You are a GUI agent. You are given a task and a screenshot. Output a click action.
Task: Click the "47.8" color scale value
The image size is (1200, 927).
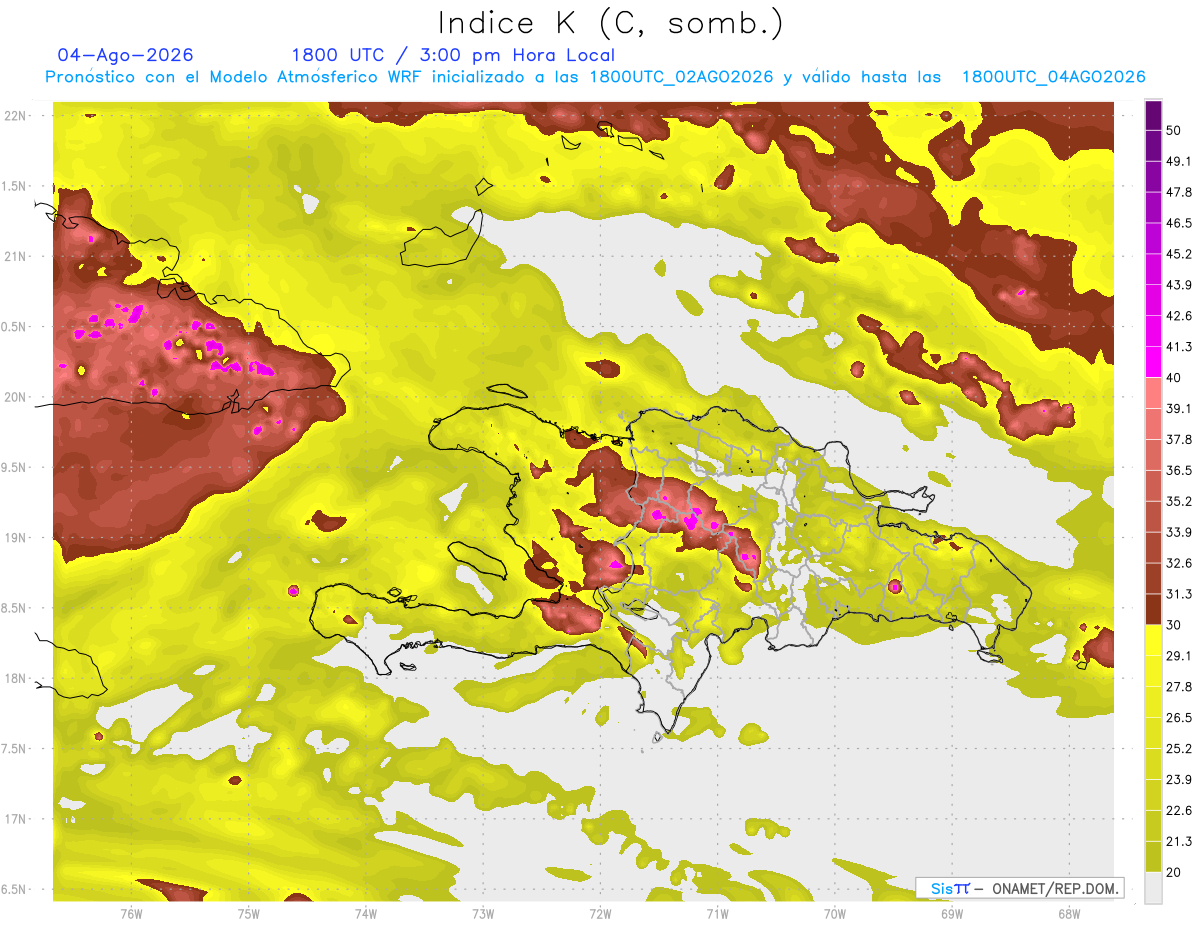(x=1179, y=192)
